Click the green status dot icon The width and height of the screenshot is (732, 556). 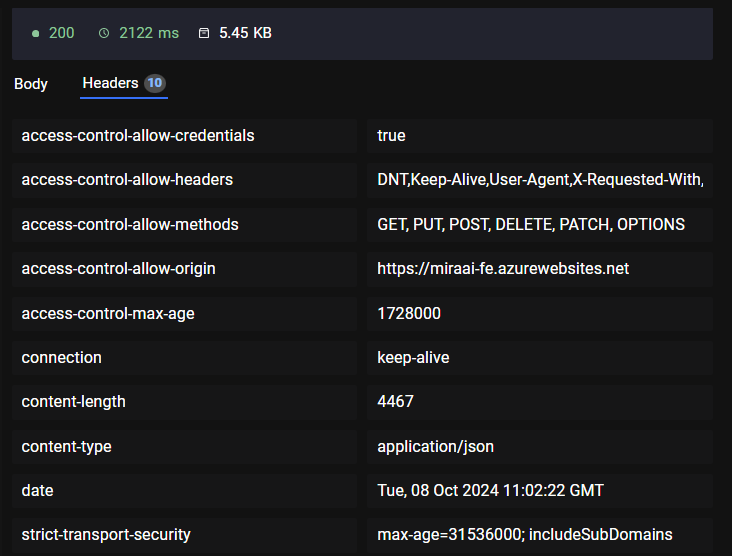coord(36,33)
